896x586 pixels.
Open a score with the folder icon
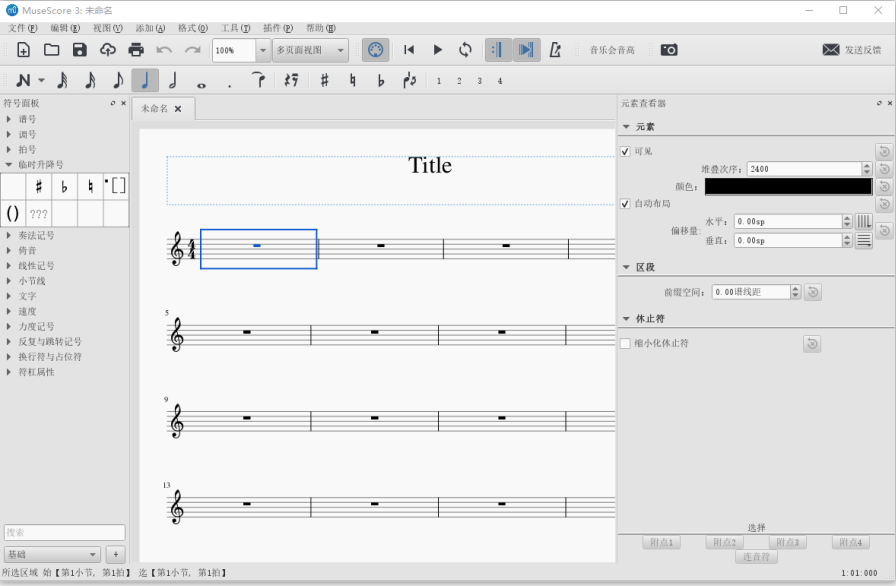coord(51,50)
